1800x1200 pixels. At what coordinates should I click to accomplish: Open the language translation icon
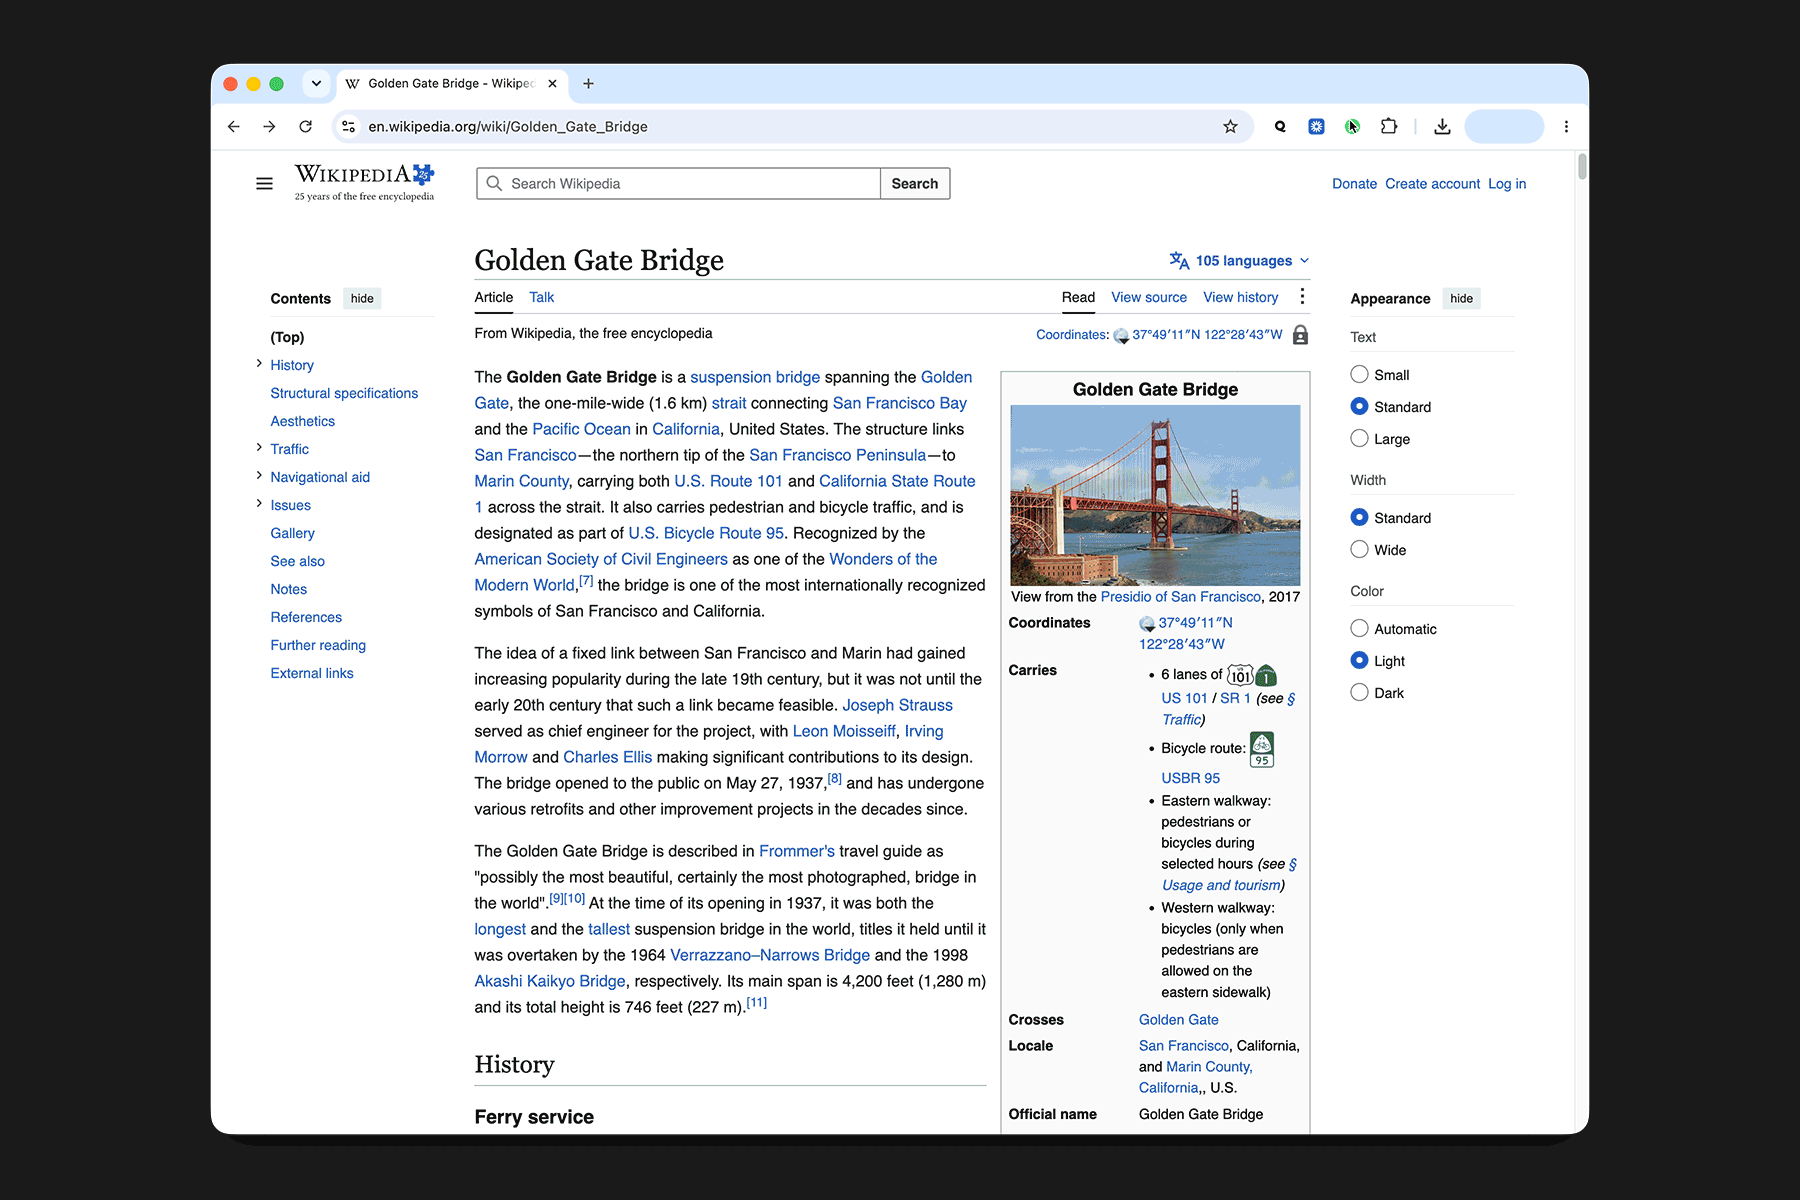click(x=1179, y=261)
